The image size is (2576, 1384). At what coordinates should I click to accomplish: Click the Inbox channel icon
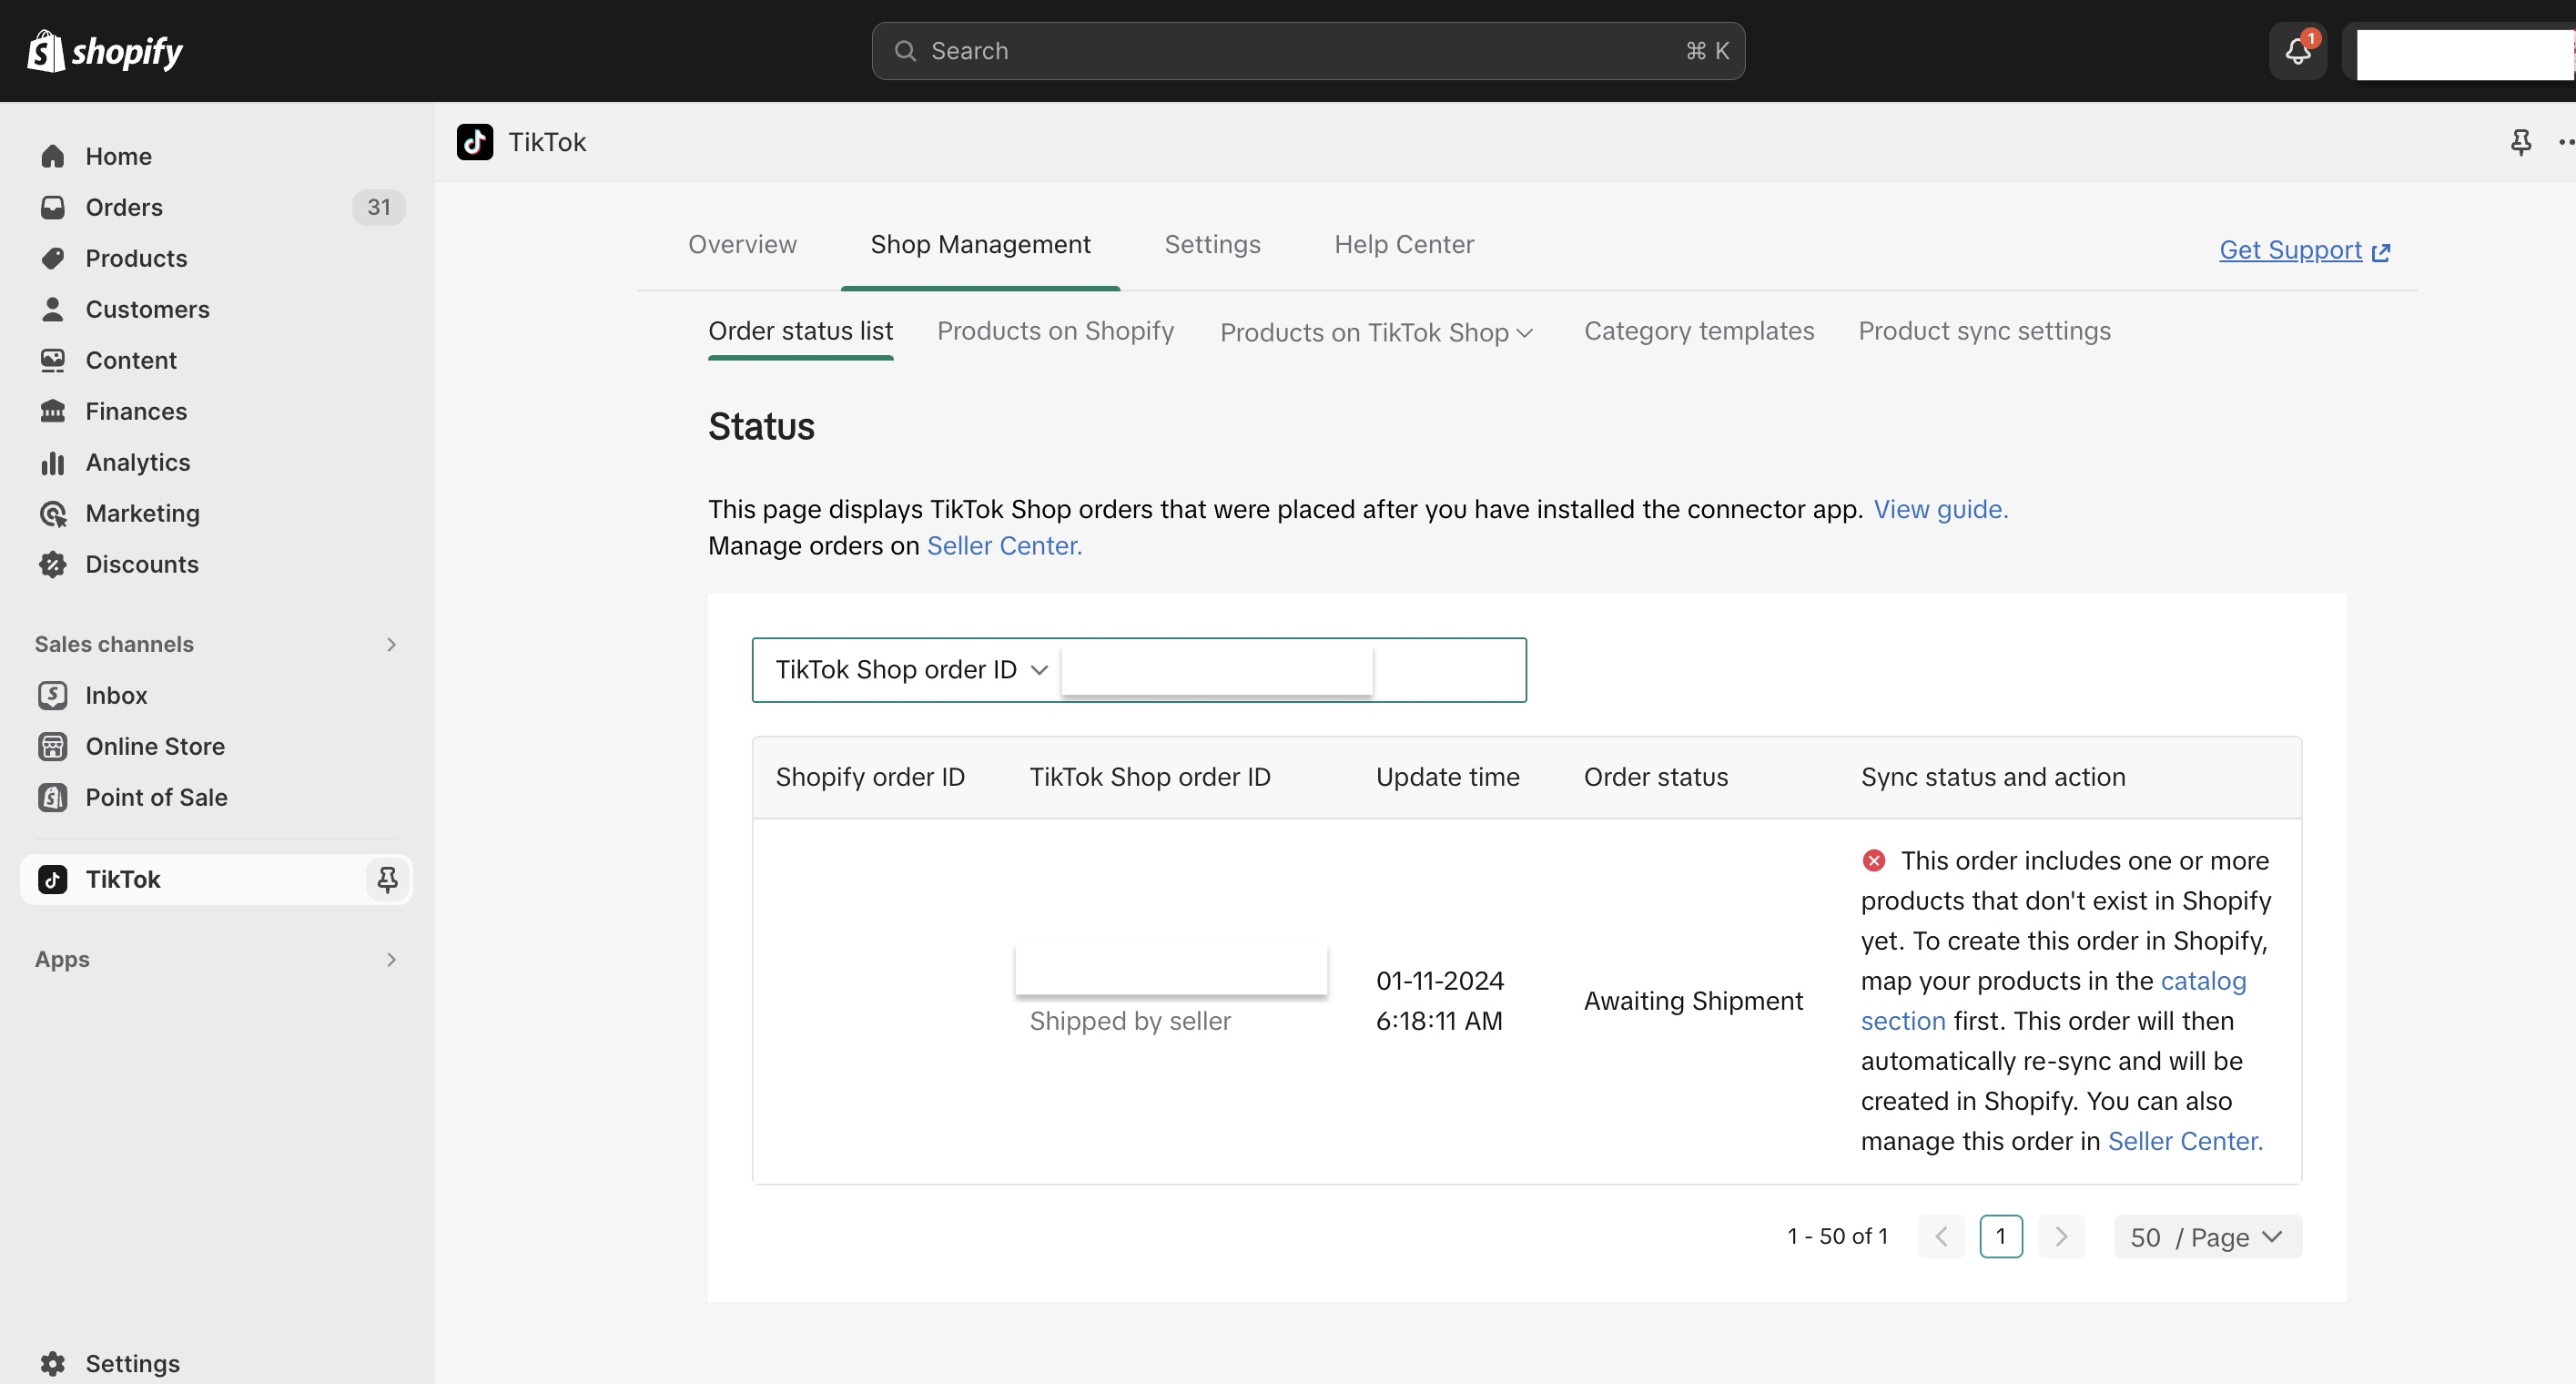[x=53, y=696]
